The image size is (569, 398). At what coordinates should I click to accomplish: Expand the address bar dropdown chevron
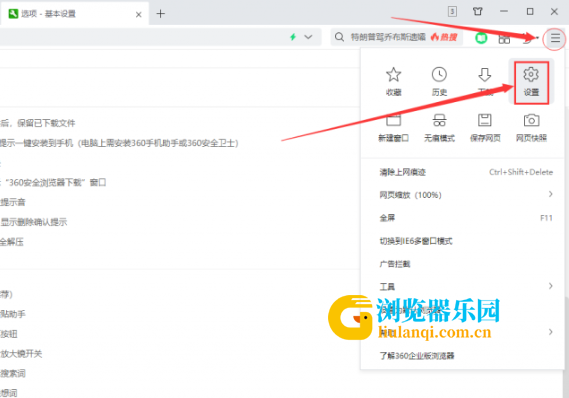308,37
